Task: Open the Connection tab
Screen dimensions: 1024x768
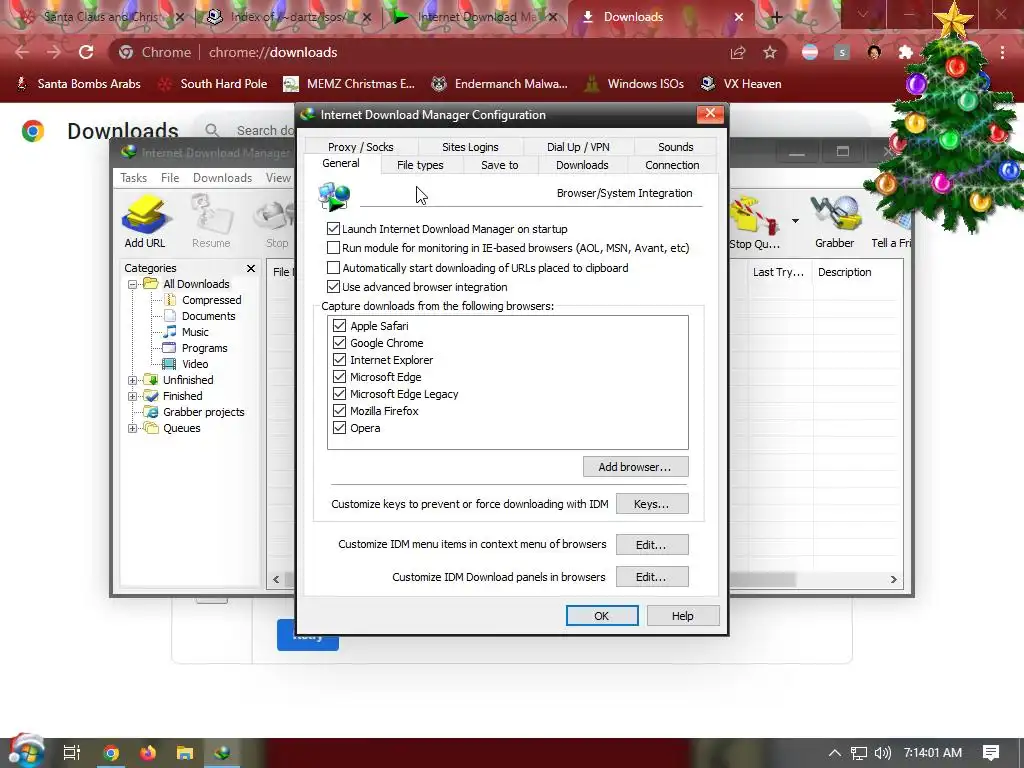Action: [672, 165]
